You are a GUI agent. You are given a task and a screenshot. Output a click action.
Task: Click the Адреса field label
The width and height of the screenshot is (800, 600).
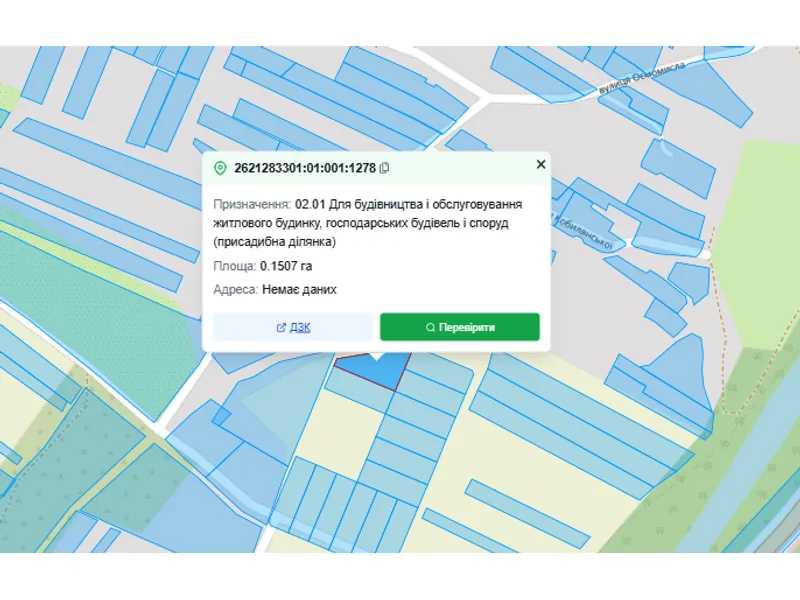236,289
